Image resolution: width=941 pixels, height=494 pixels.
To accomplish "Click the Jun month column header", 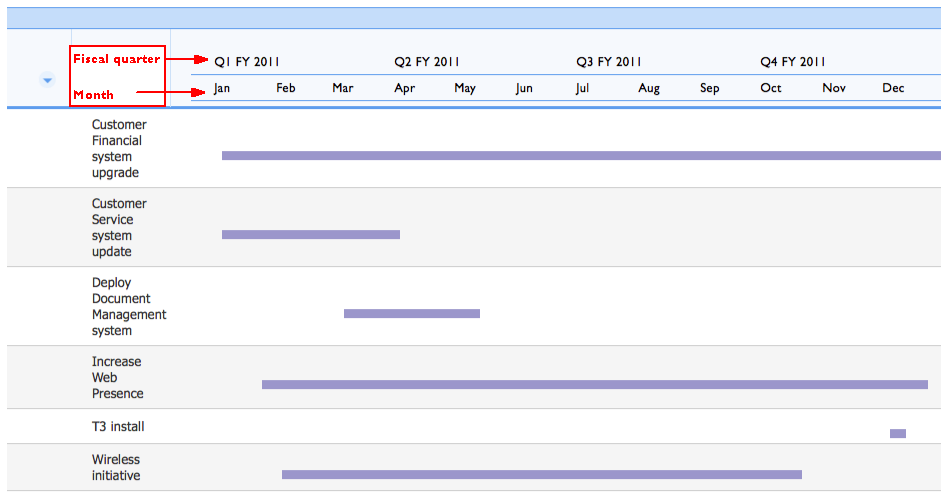I will (x=524, y=88).
